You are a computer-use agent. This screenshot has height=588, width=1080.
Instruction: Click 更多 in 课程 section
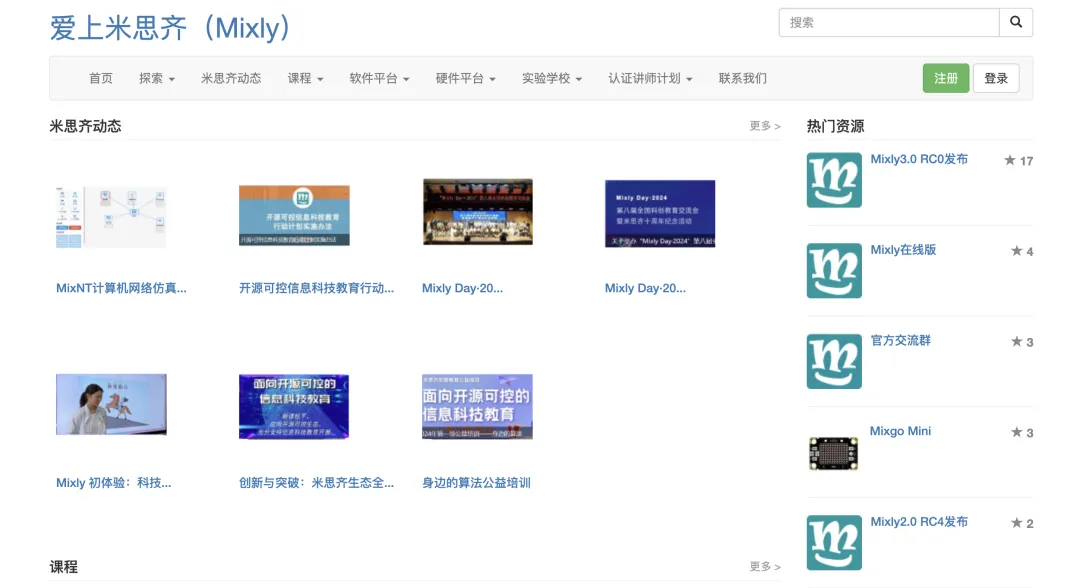coord(765,567)
